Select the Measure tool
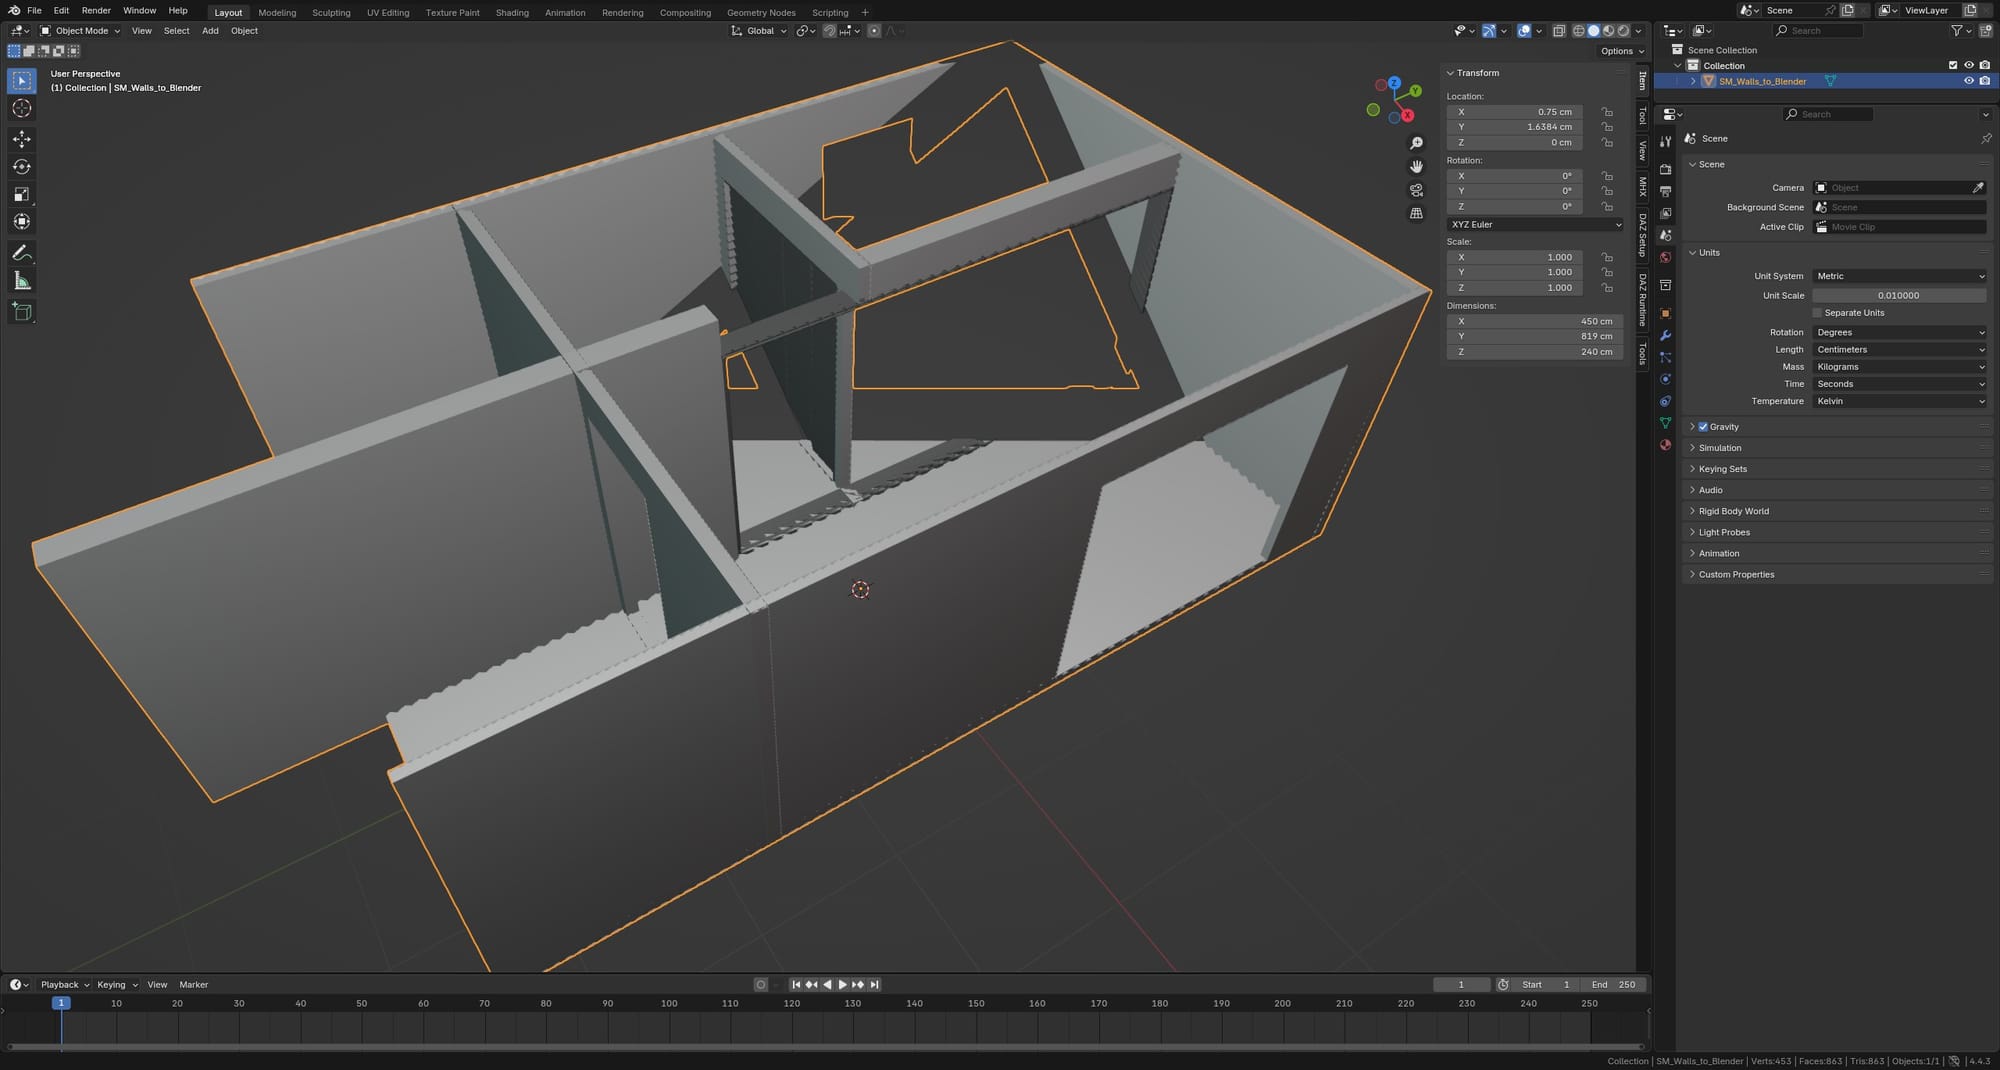2000x1070 pixels. click(x=22, y=281)
